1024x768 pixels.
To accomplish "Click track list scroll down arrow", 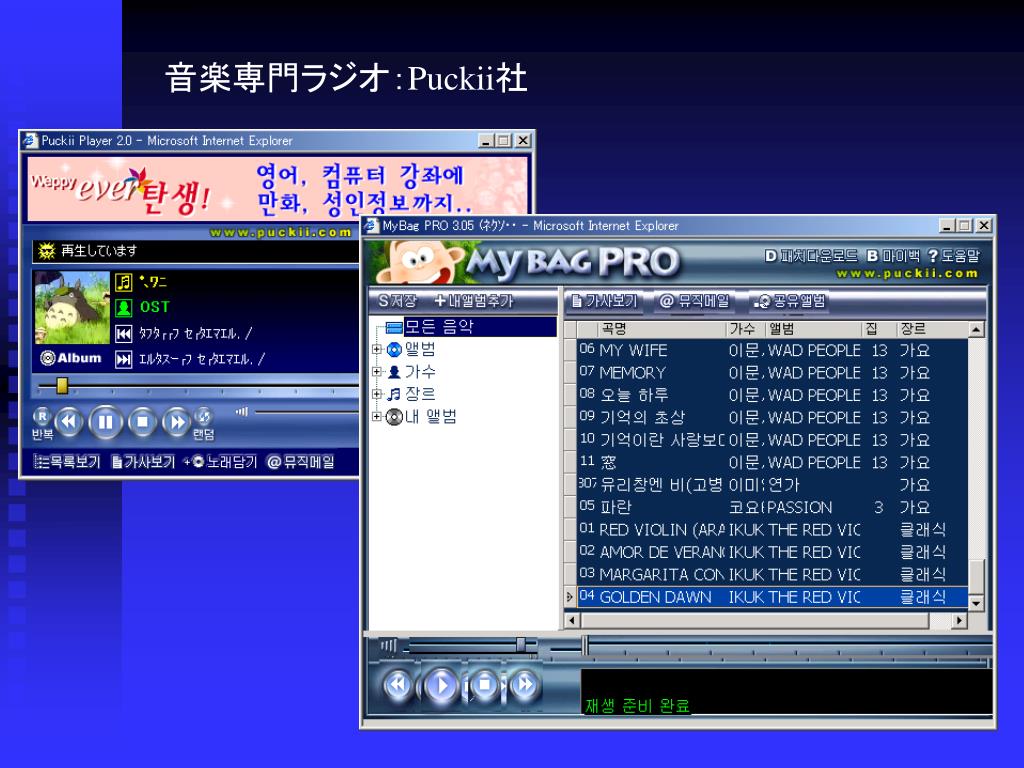I will pos(976,603).
